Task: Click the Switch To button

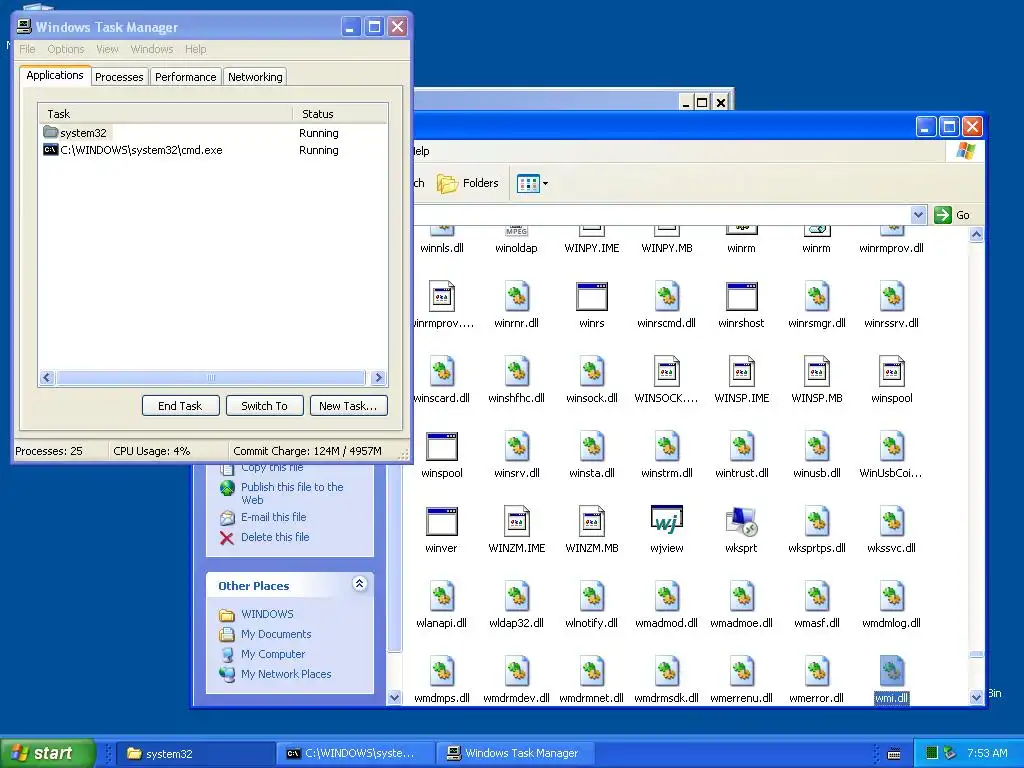Action: click(x=264, y=406)
